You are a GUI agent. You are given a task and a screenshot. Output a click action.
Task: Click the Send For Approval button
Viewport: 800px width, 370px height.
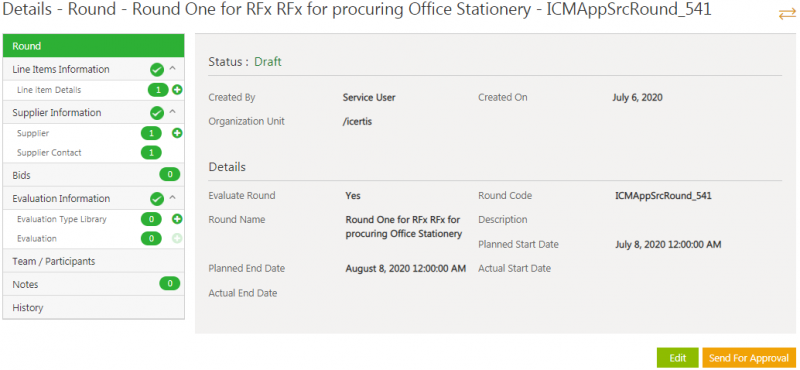click(x=749, y=358)
